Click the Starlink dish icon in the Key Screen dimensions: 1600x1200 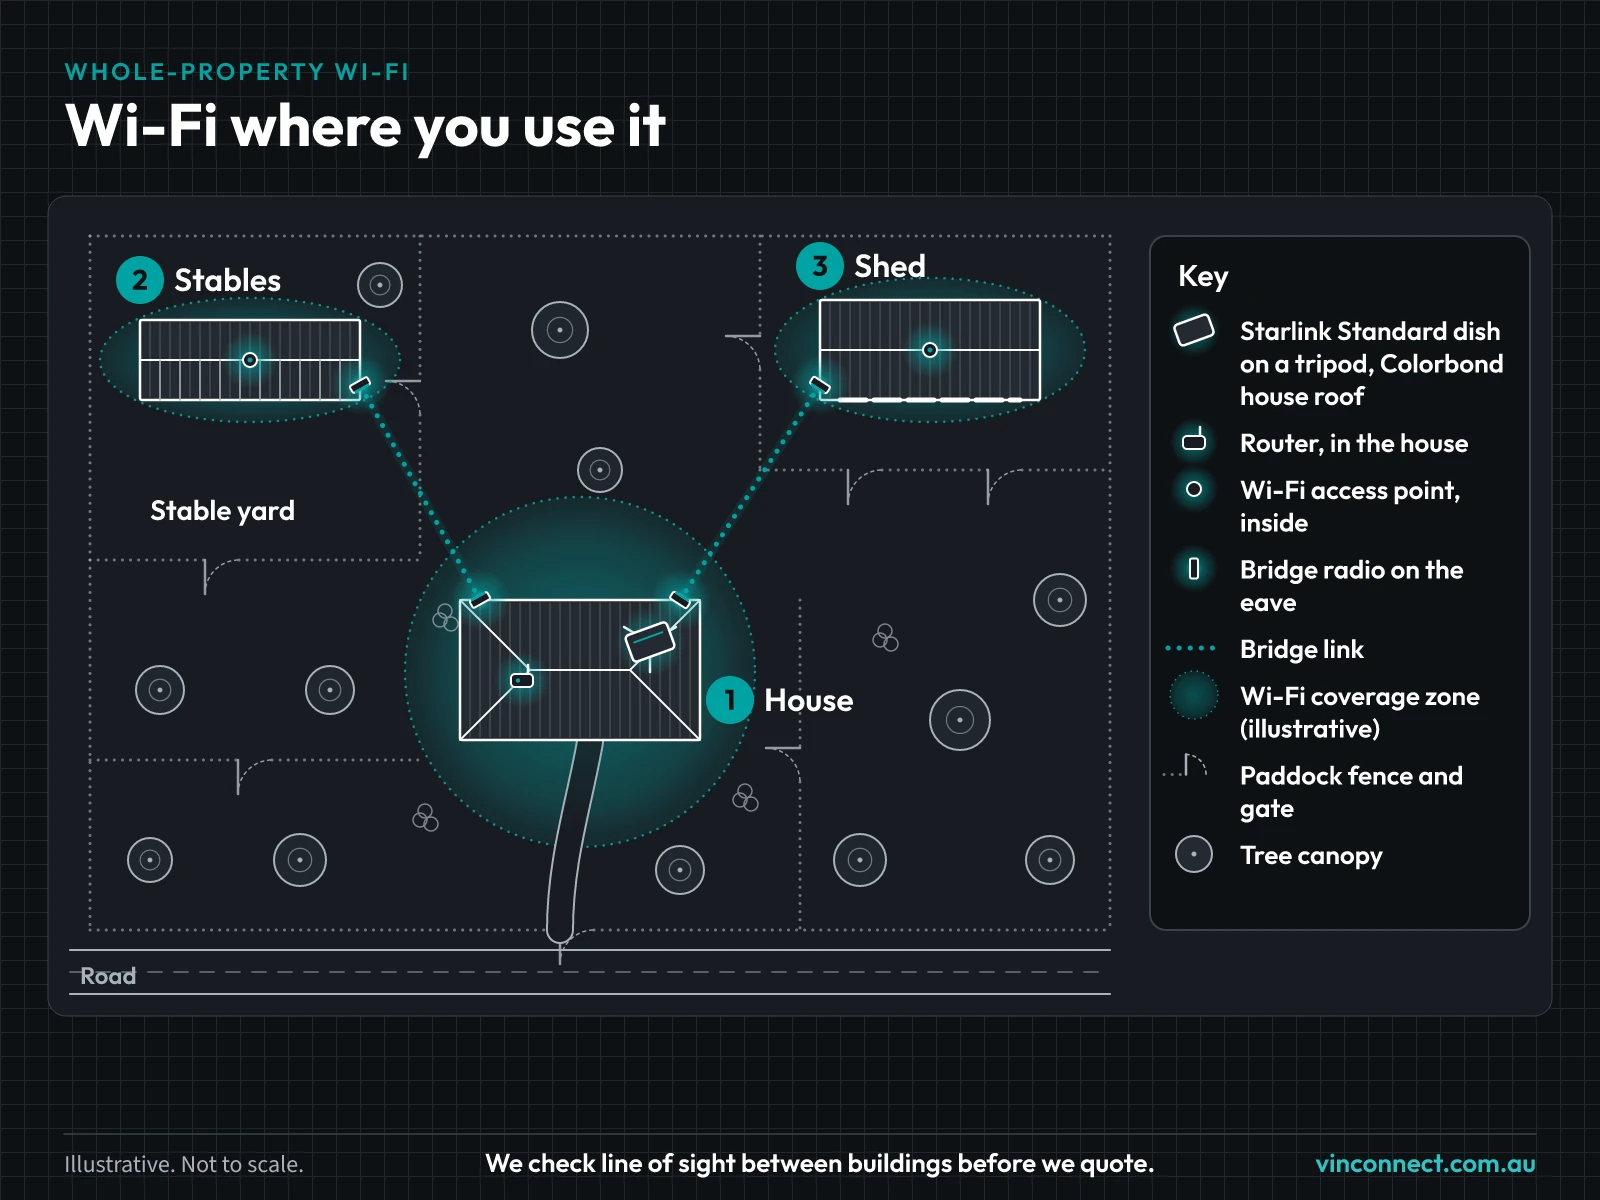click(1194, 330)
